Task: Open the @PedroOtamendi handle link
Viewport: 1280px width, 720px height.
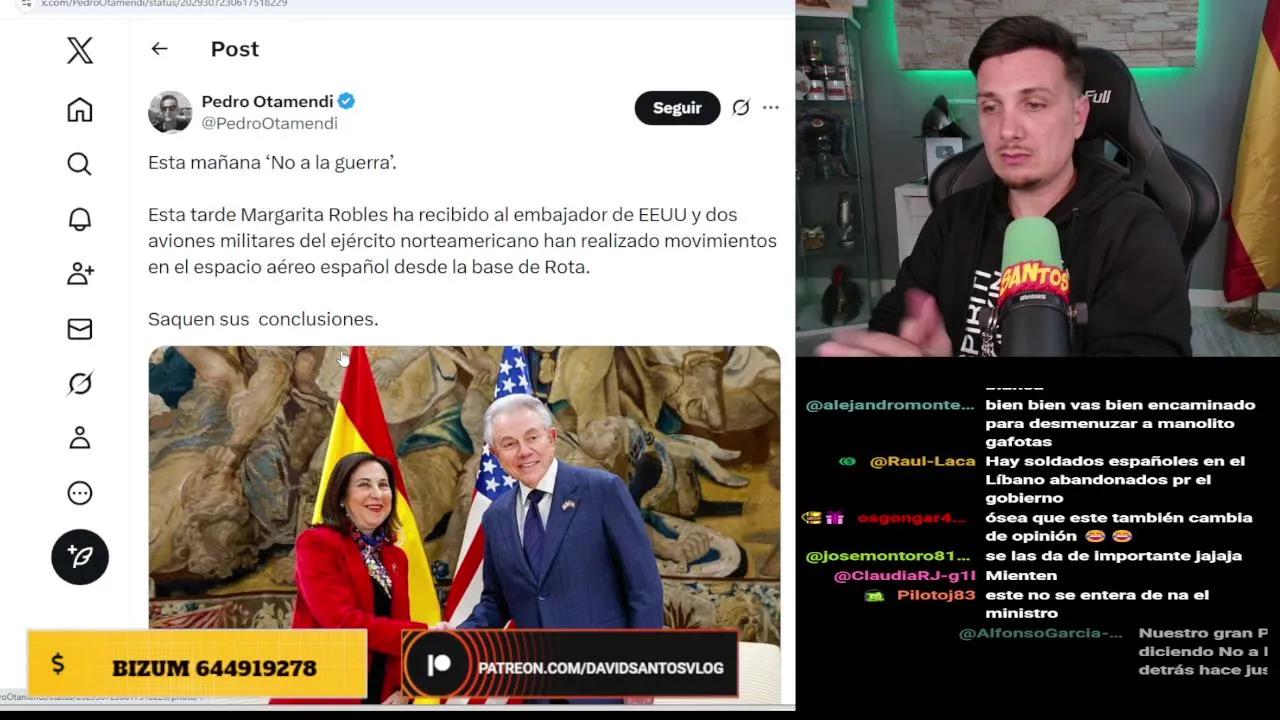Action: [270, 123]
